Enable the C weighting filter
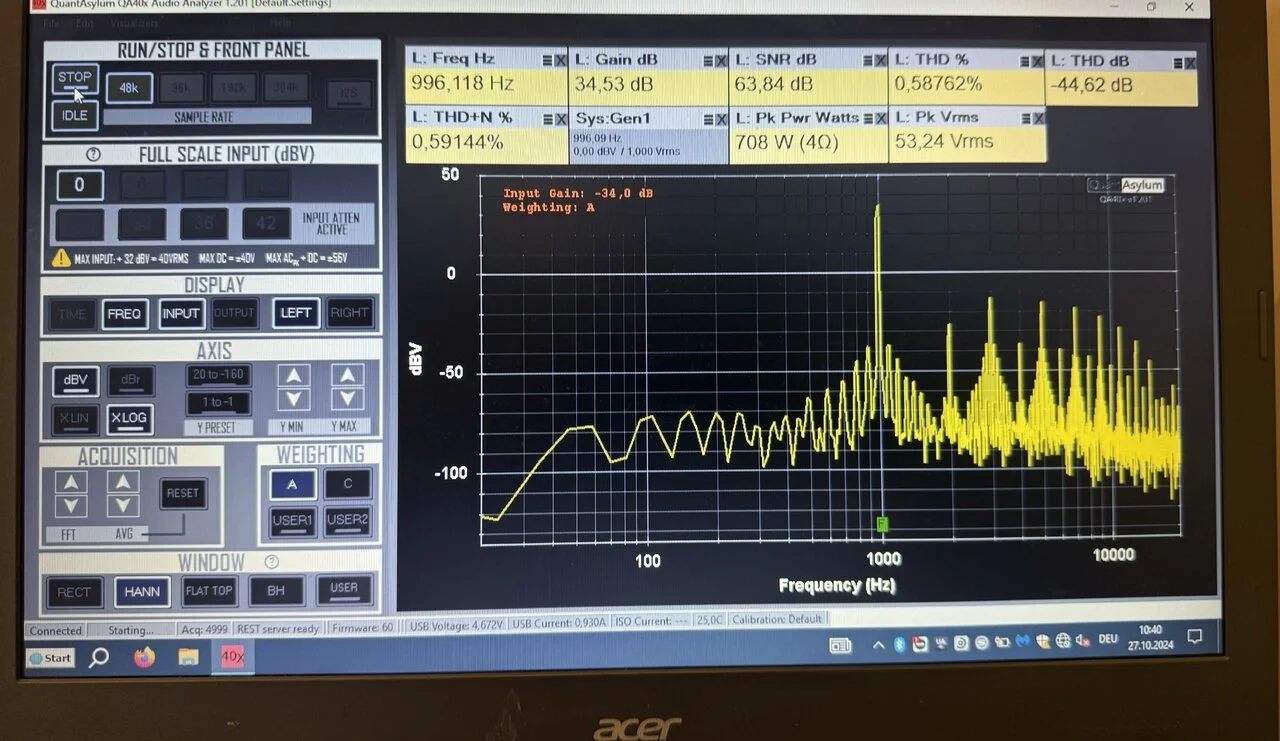1280x741 pixels. [x=347, y=484]
